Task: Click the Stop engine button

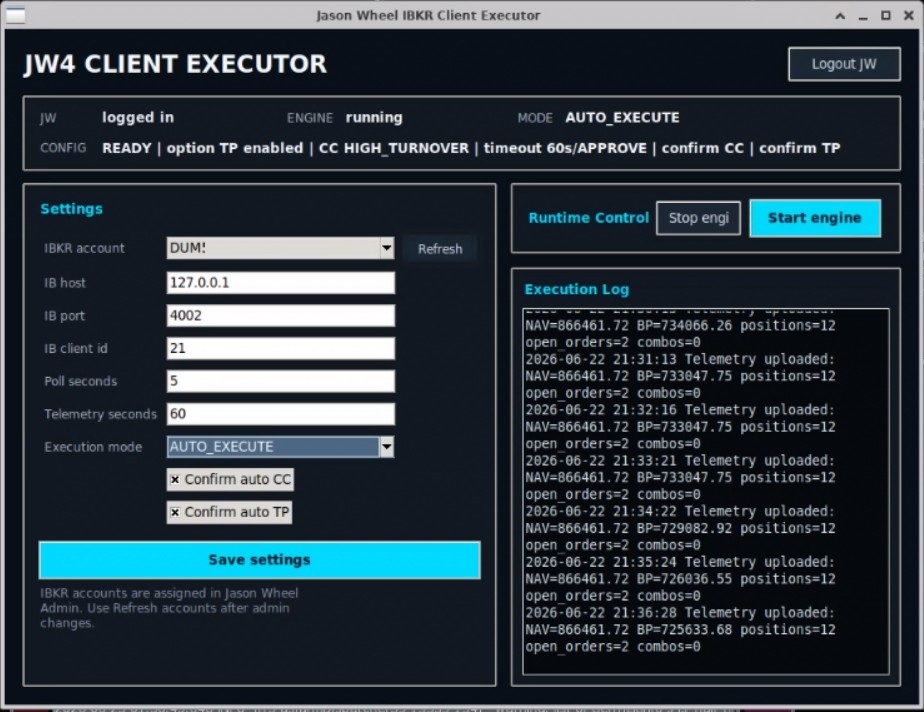Action: tap(698, 218)
